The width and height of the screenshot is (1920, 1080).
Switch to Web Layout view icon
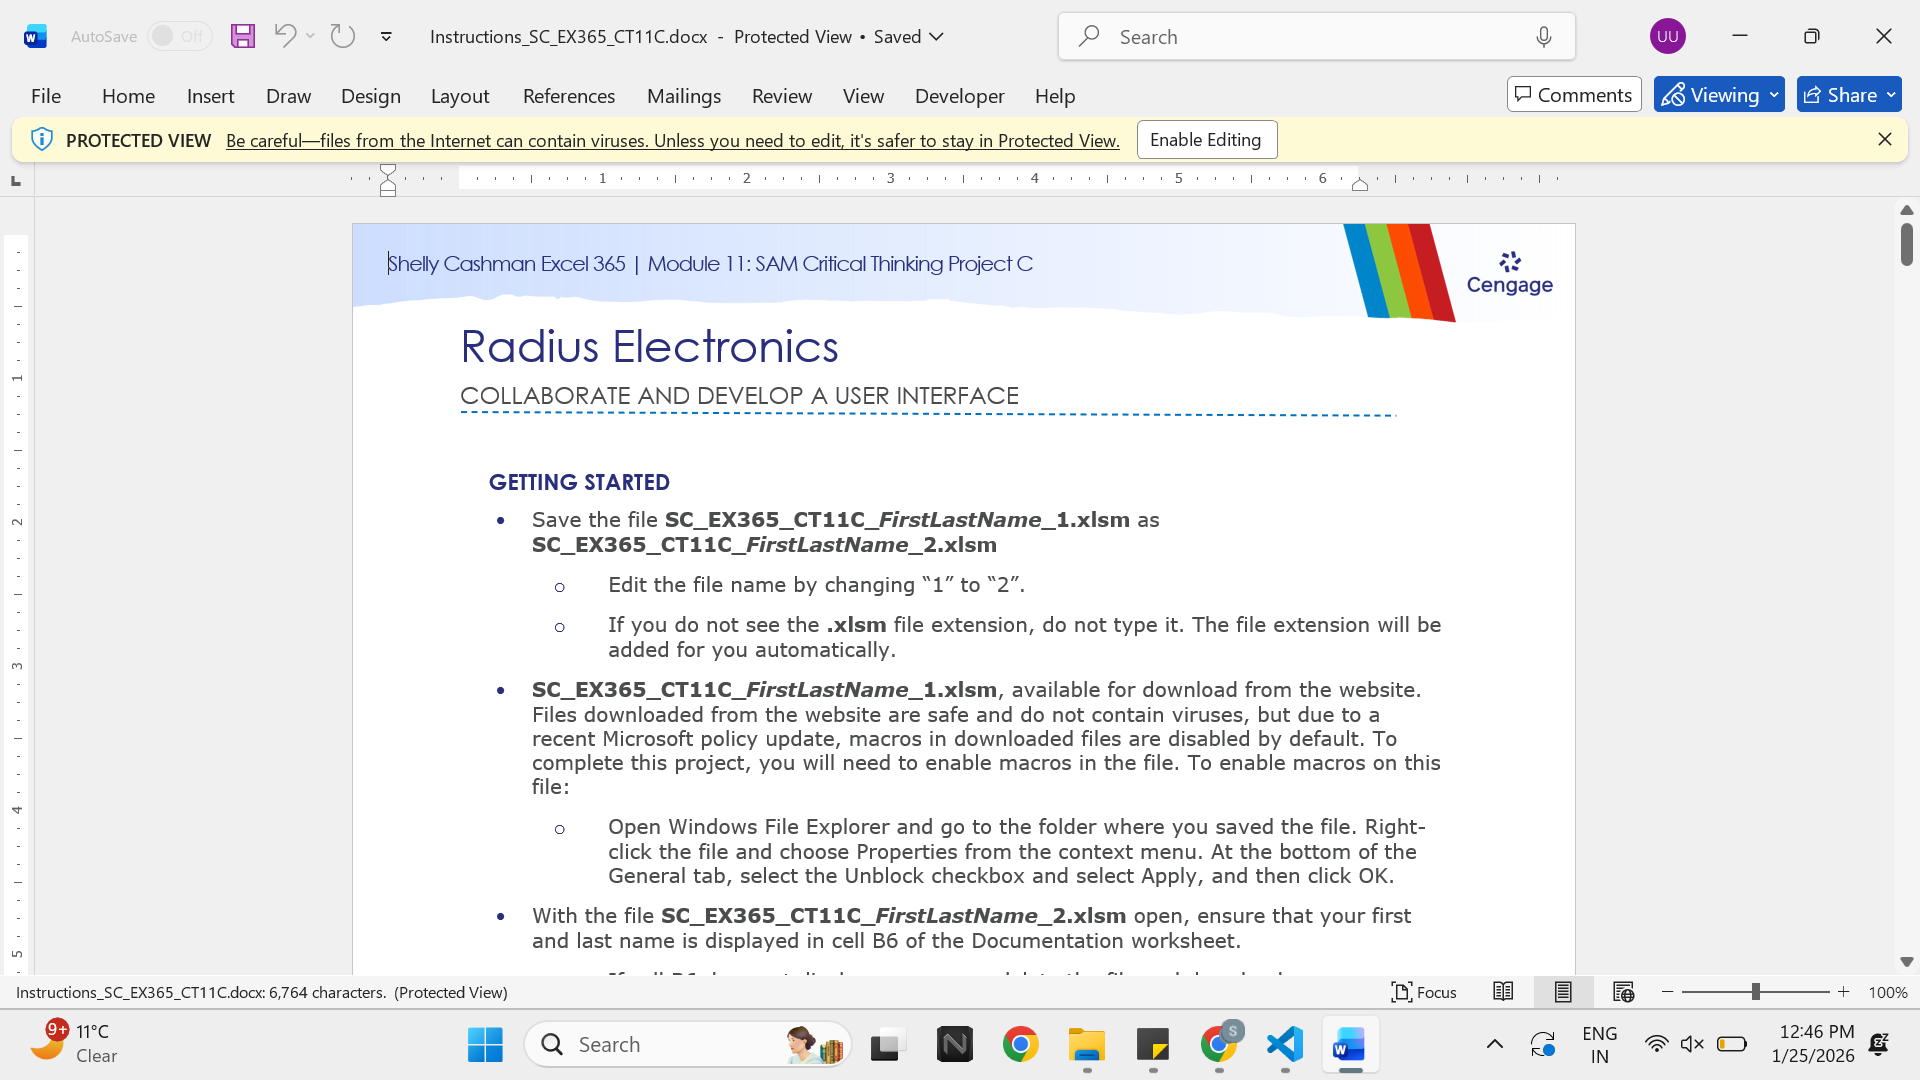pyautogui.click(x=1623, y=992)
